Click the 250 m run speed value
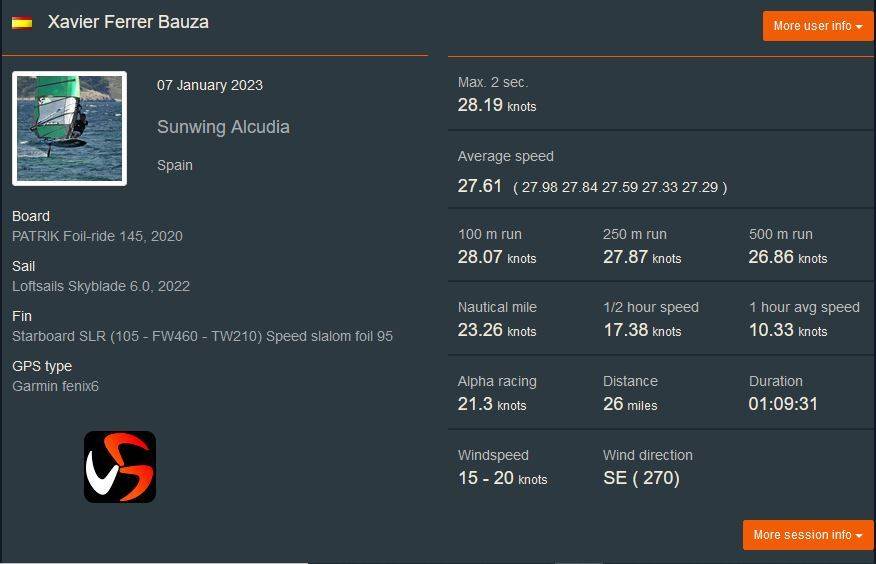Viewport: 876px width, 564px height. [x=641, y=257]
